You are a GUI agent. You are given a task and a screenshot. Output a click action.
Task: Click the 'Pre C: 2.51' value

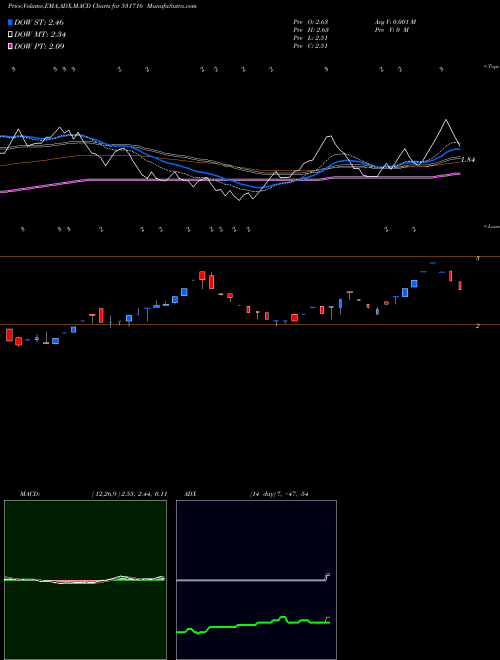click(x=311, y=46)
